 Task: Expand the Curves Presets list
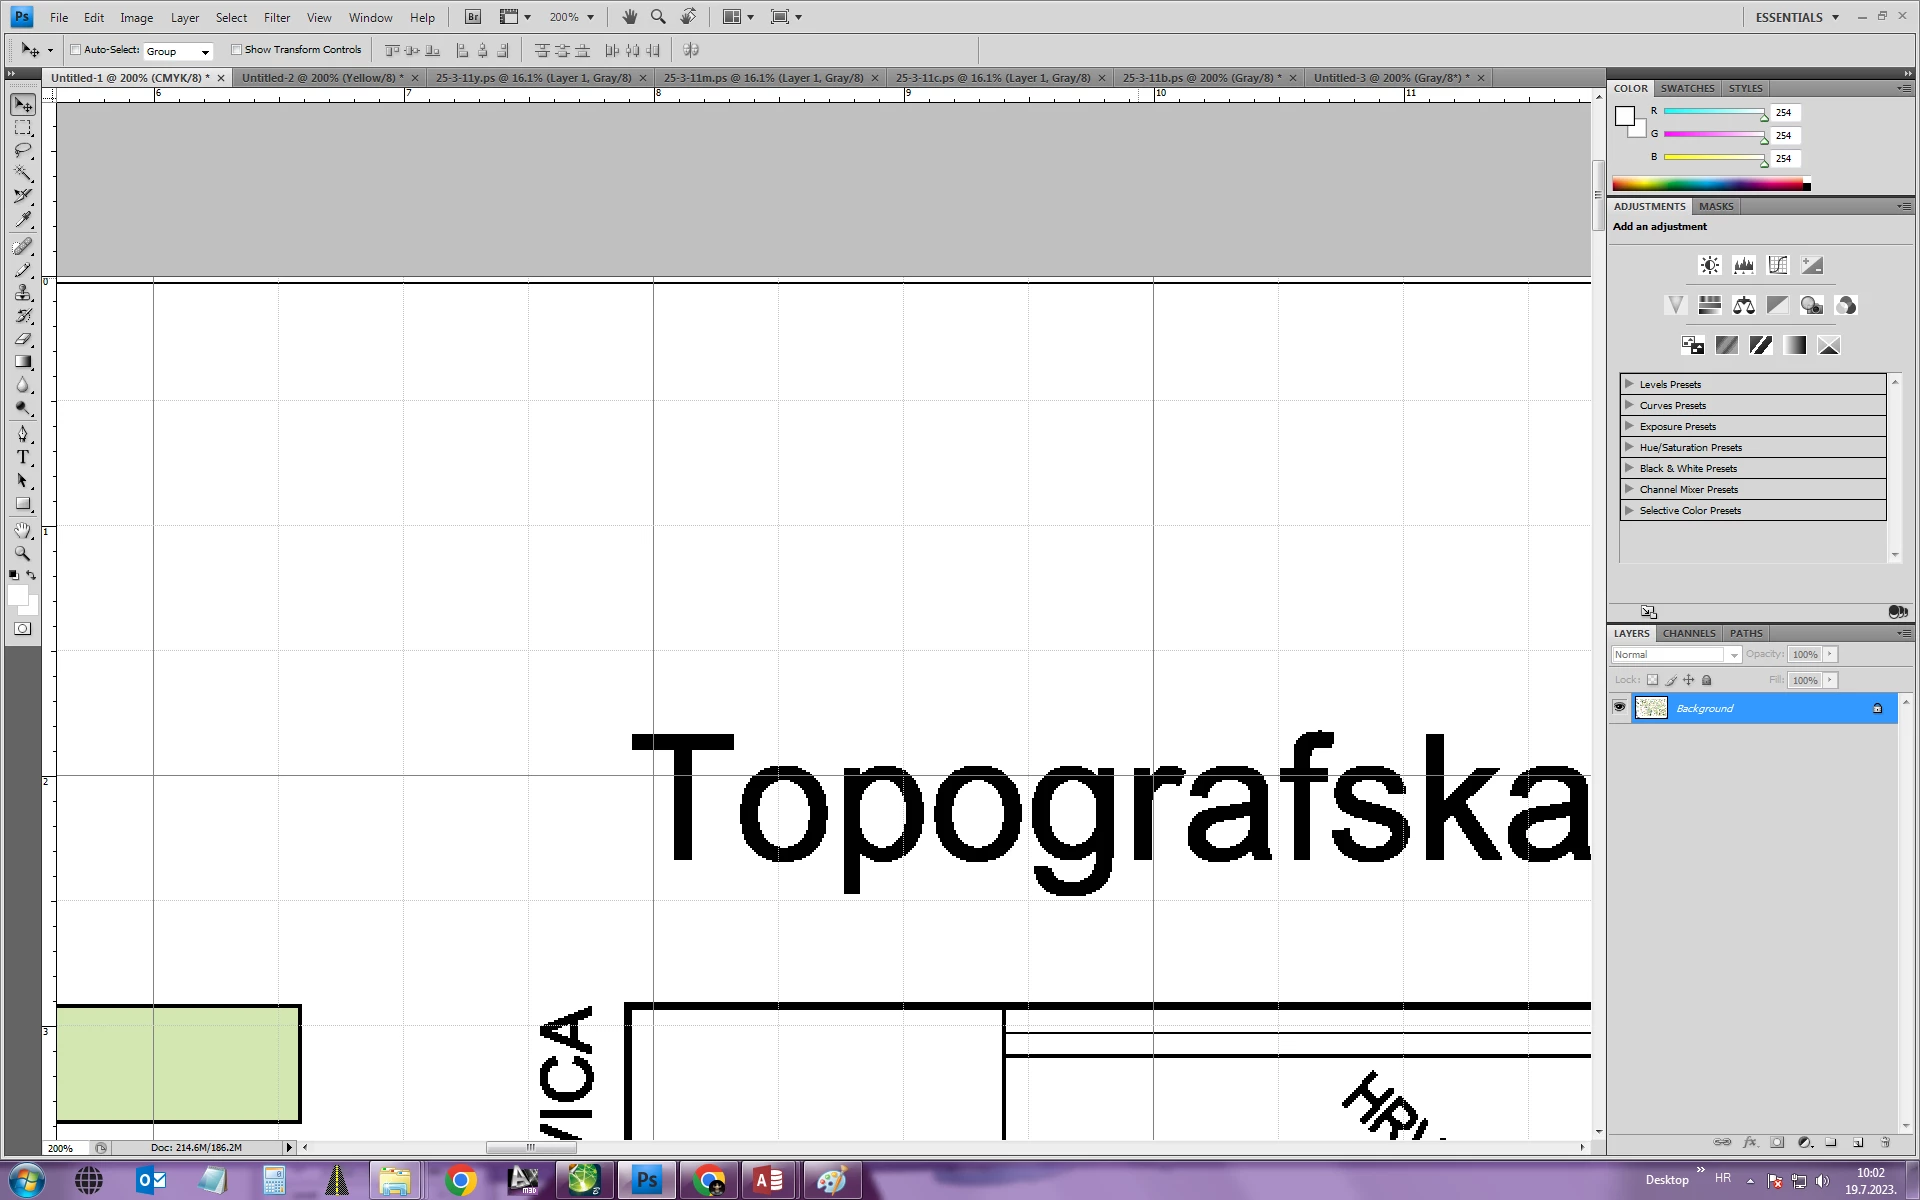(1630, 405)
